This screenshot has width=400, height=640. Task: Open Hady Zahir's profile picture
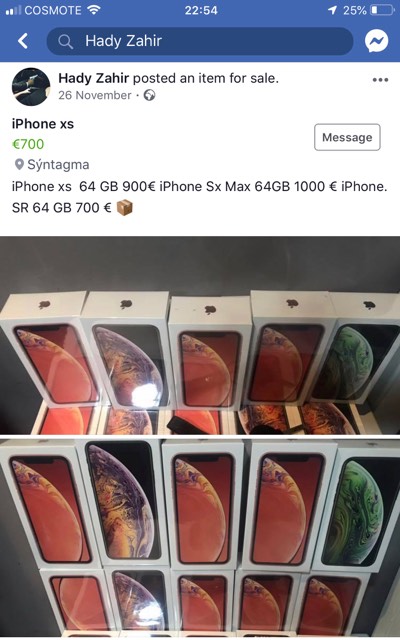coord(31,87)
